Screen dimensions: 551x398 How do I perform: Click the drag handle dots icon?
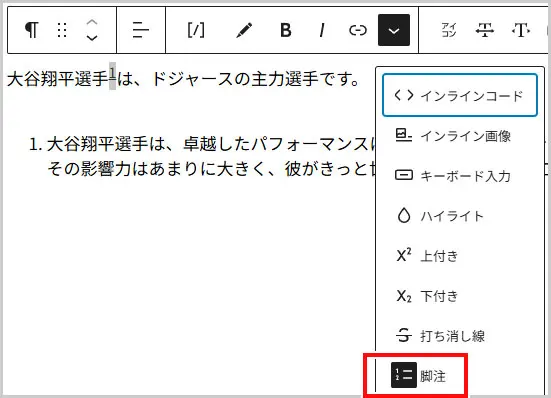click(62, 30)
